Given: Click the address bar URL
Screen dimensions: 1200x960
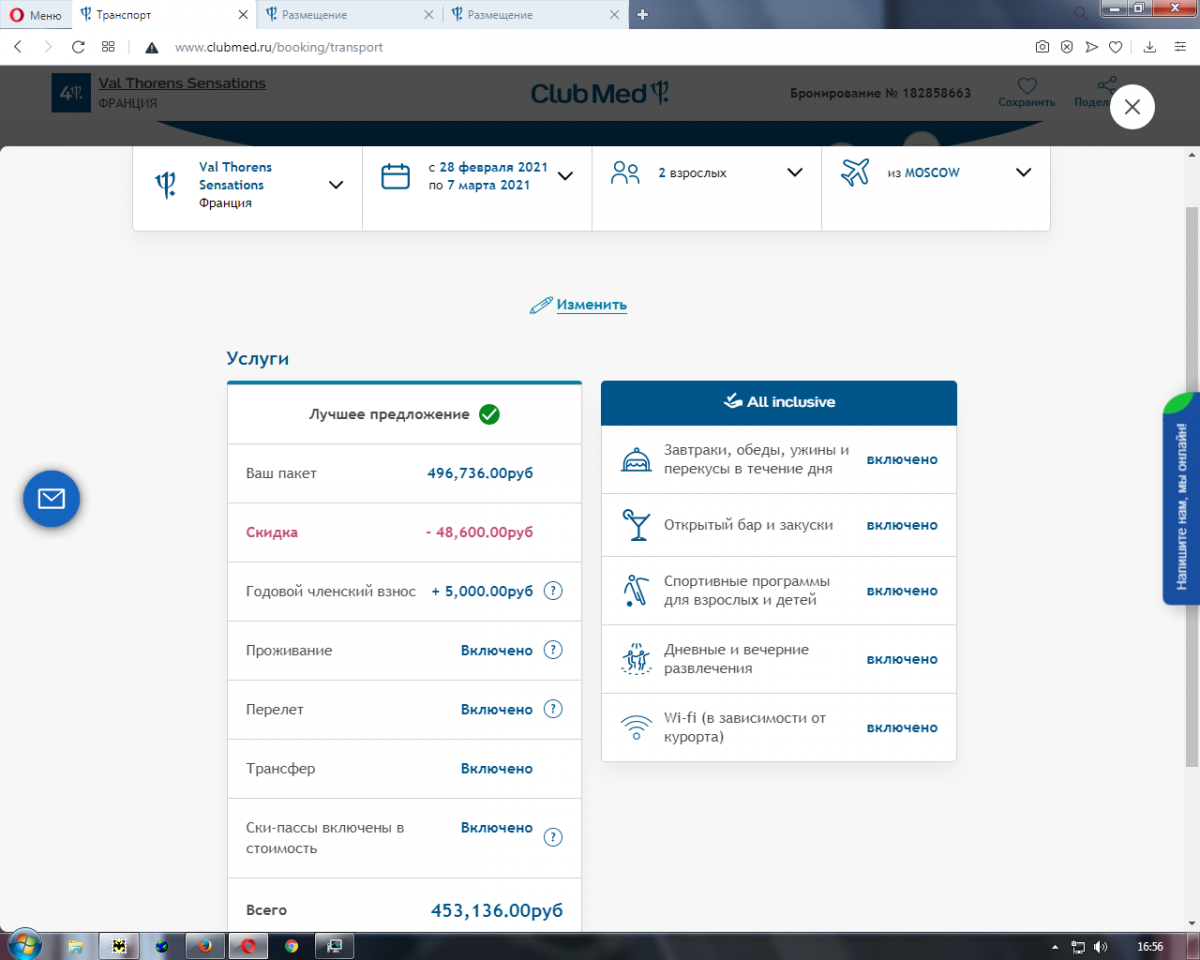Looking at the screenshot, I should click(x=279, y=47).
